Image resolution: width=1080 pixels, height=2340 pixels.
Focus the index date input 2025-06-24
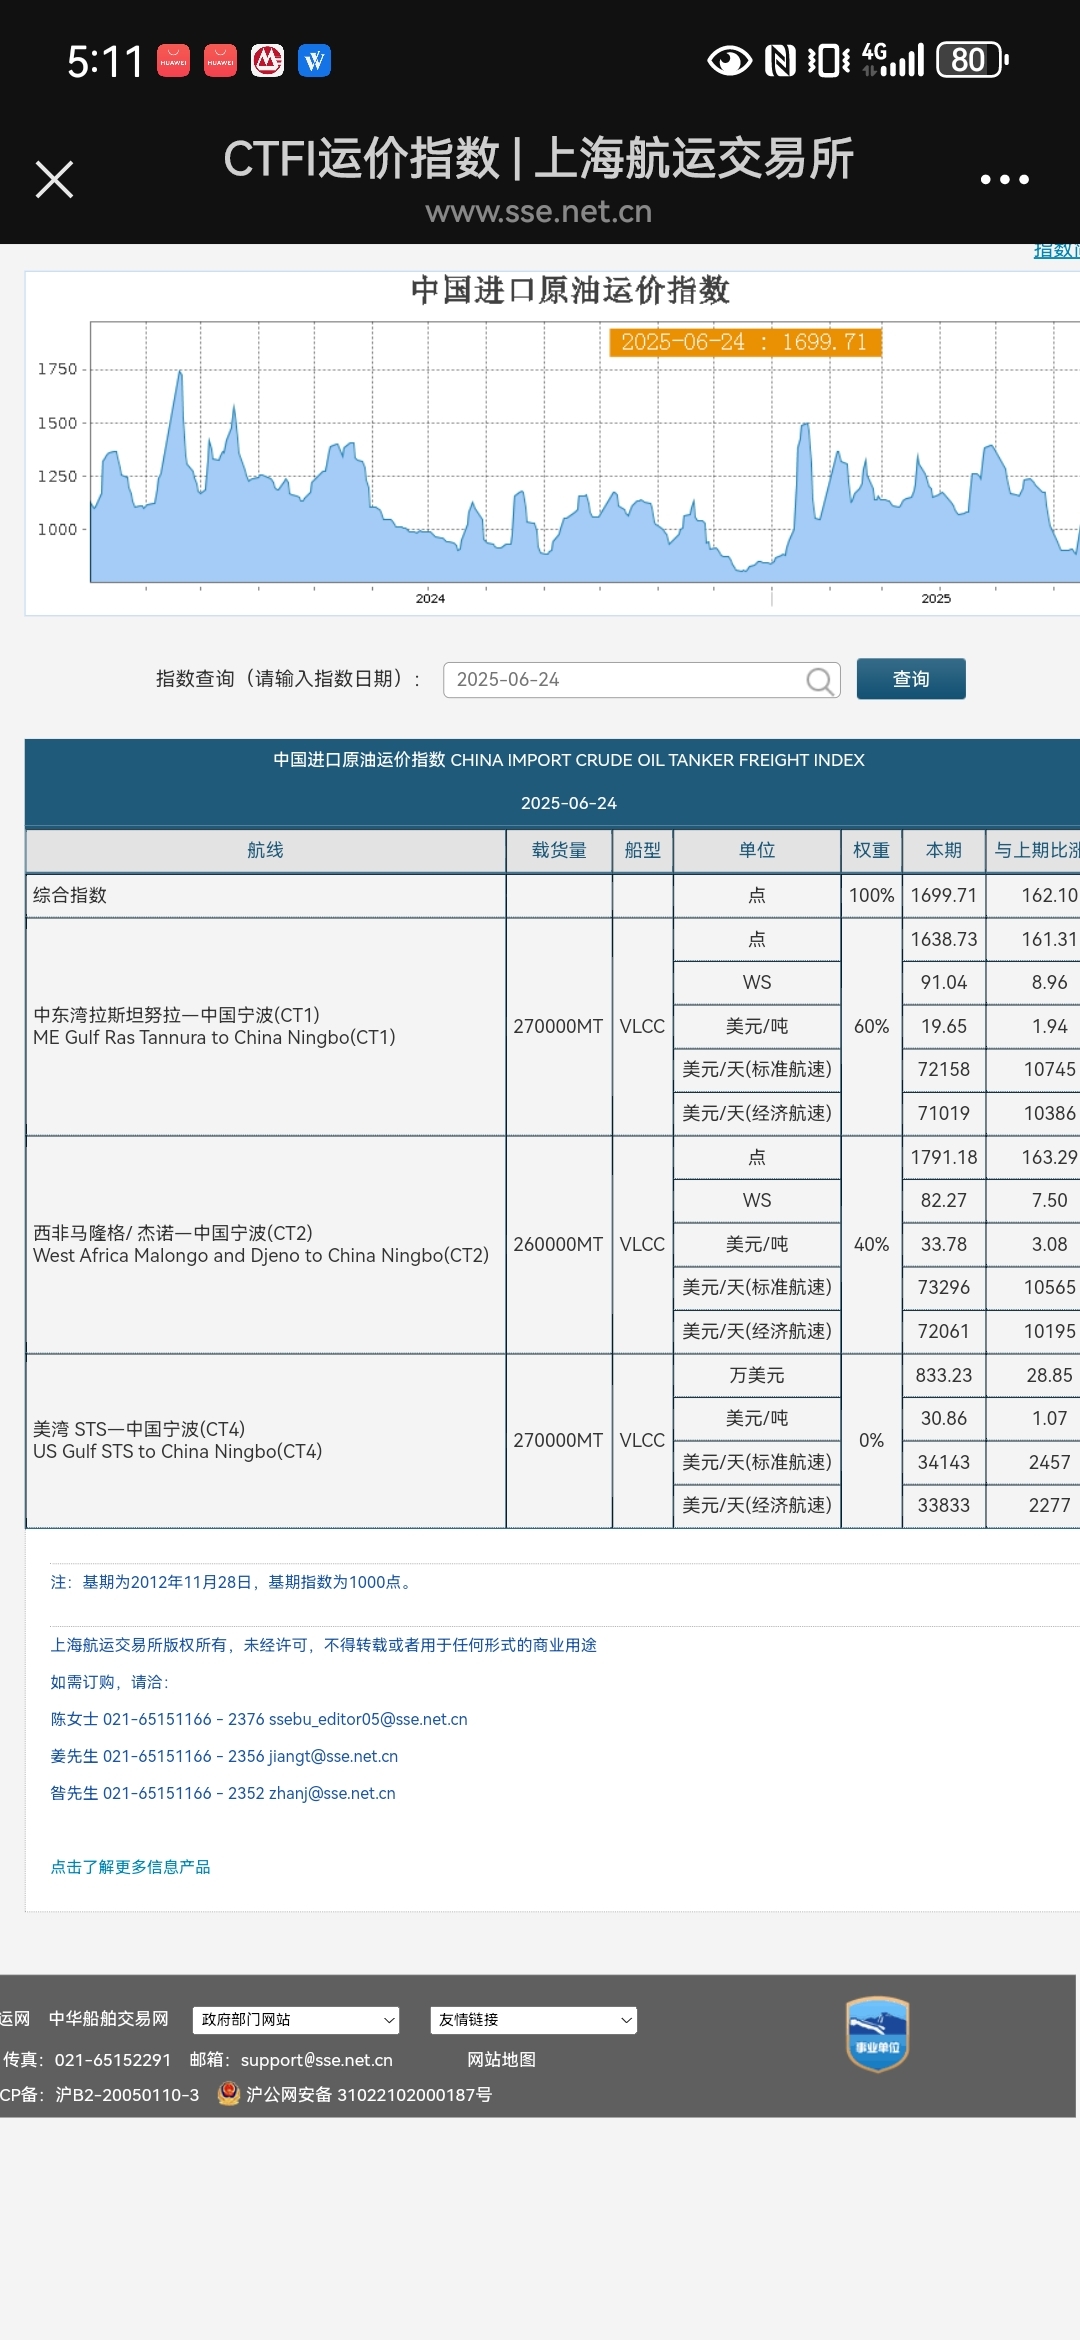click(641, 680)
